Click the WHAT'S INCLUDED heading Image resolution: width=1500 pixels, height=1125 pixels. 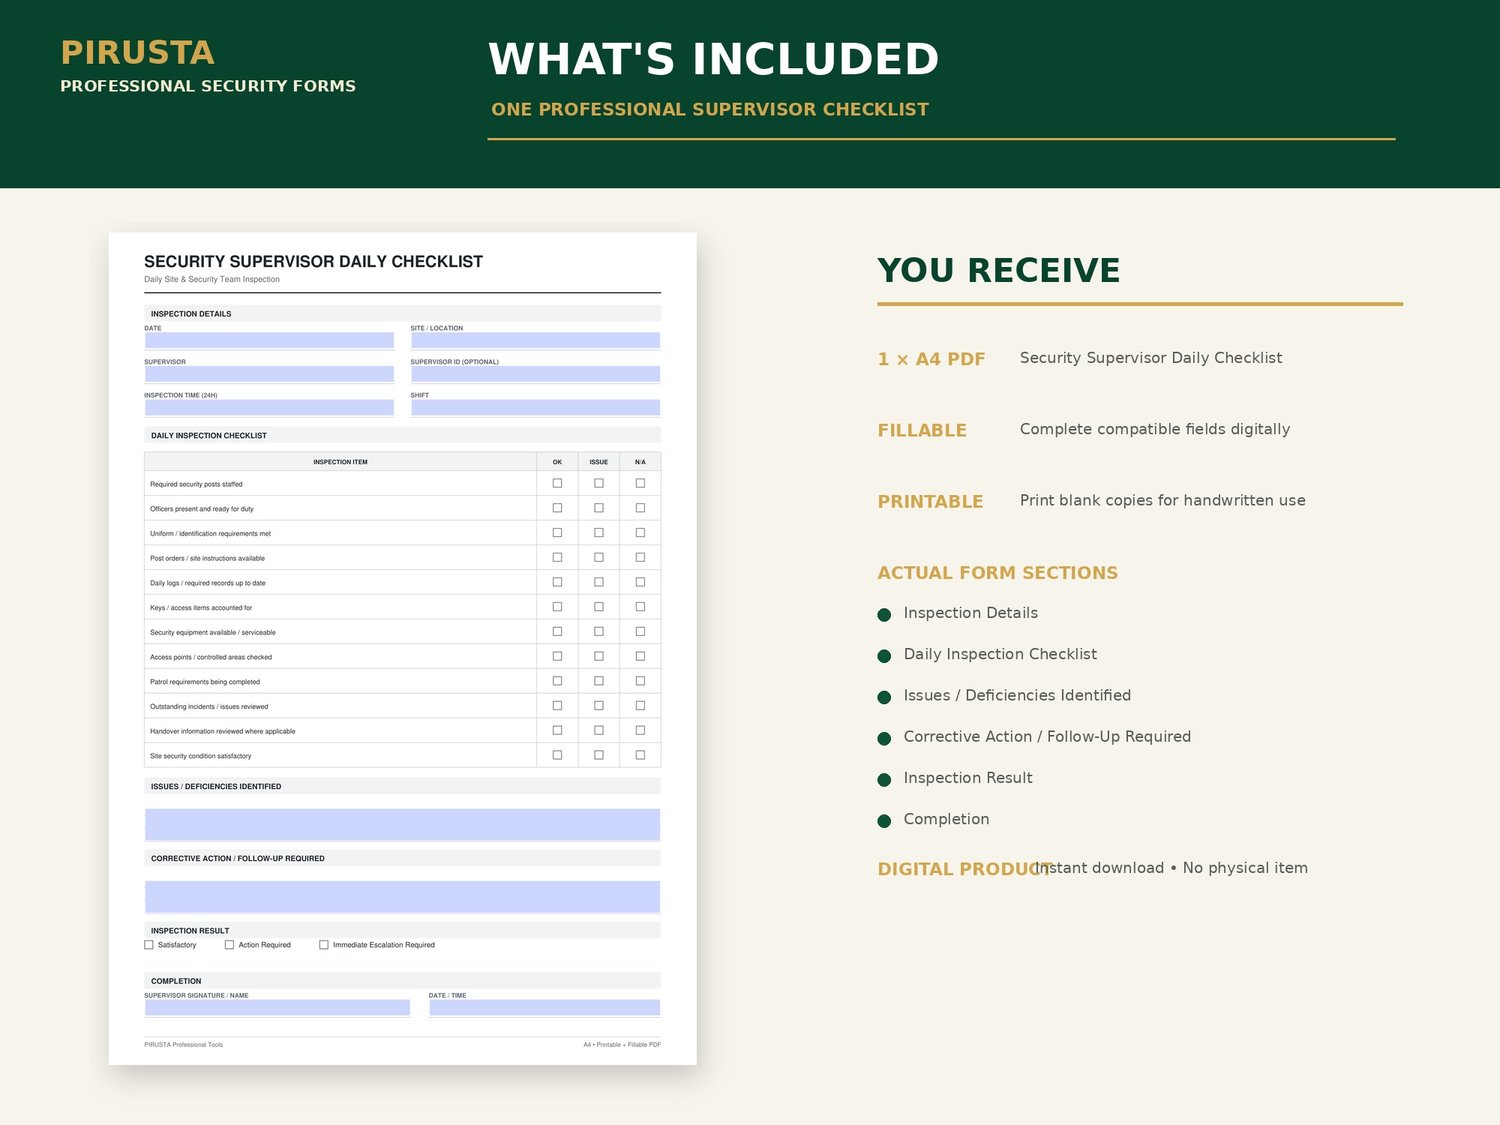pyautogui.click(x=714, y=59)
